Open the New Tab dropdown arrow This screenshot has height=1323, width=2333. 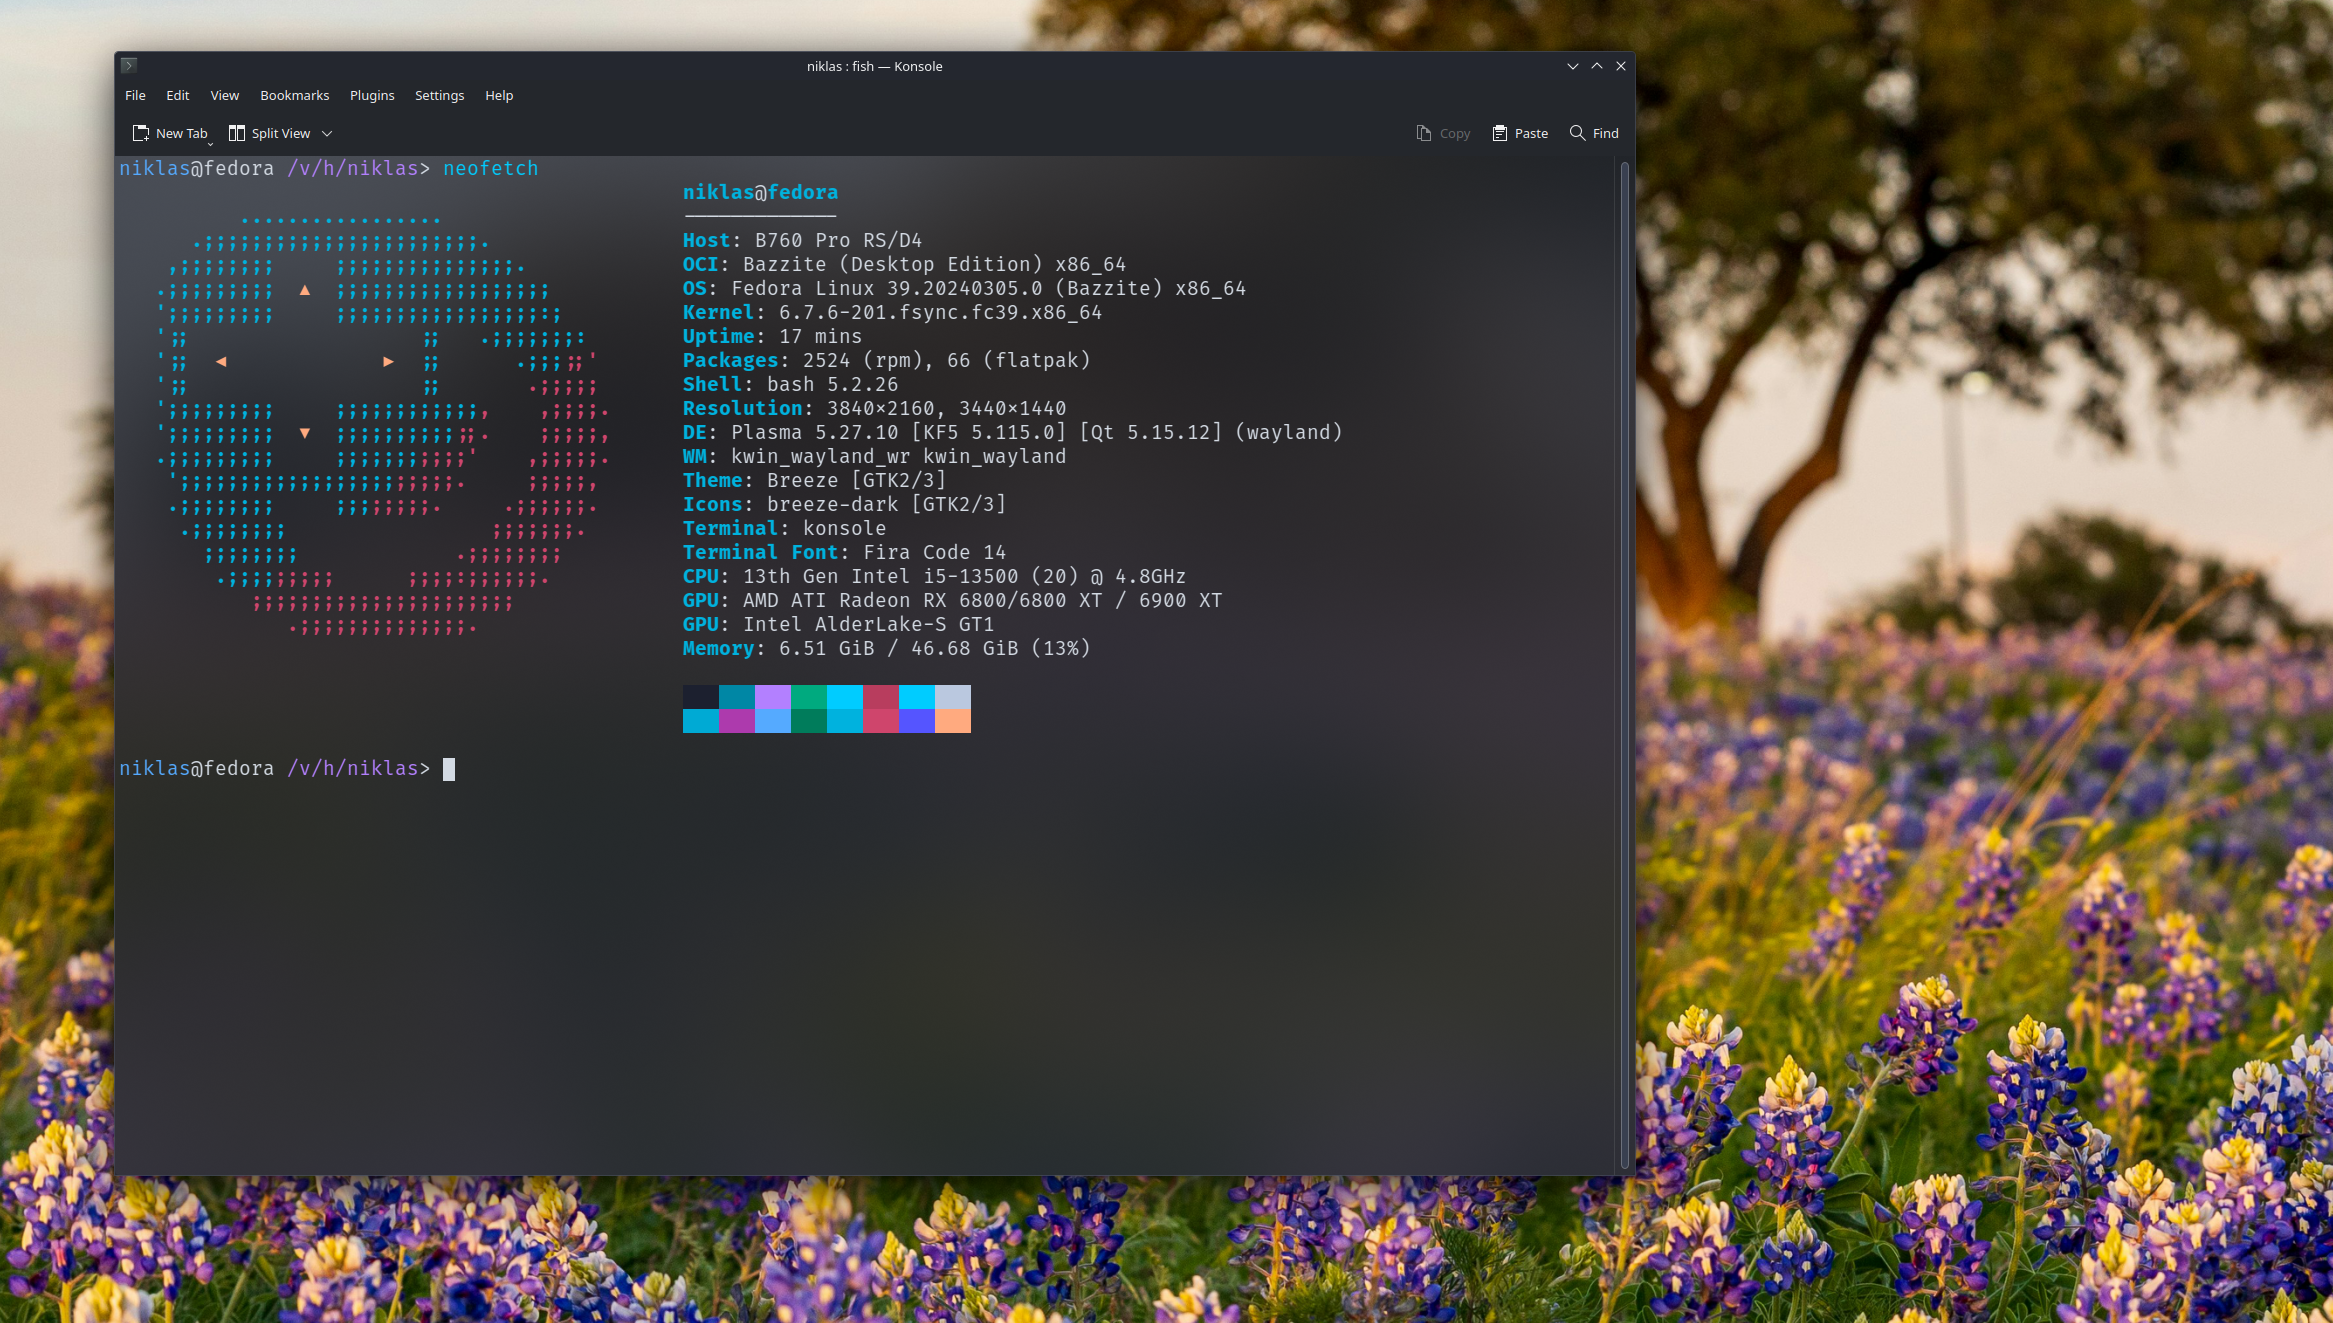210,143
